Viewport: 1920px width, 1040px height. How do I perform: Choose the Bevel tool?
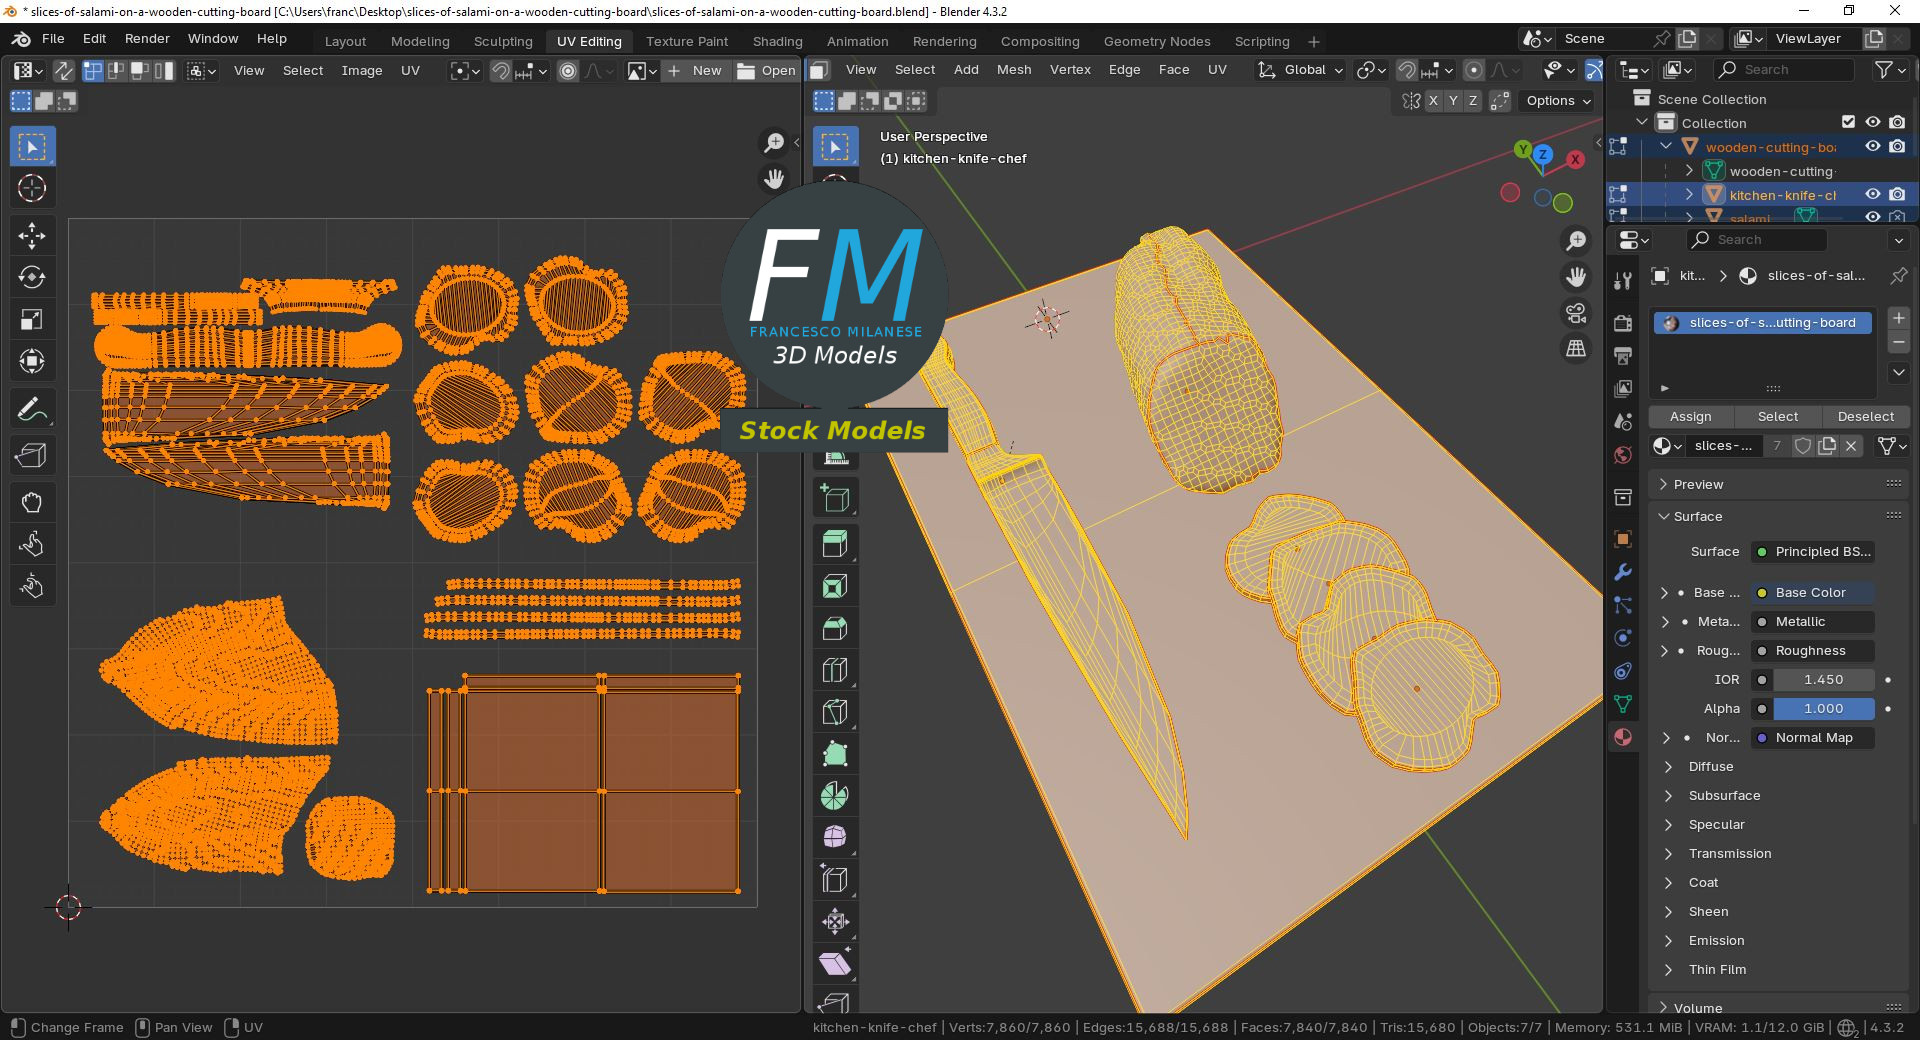click(835, 628)
